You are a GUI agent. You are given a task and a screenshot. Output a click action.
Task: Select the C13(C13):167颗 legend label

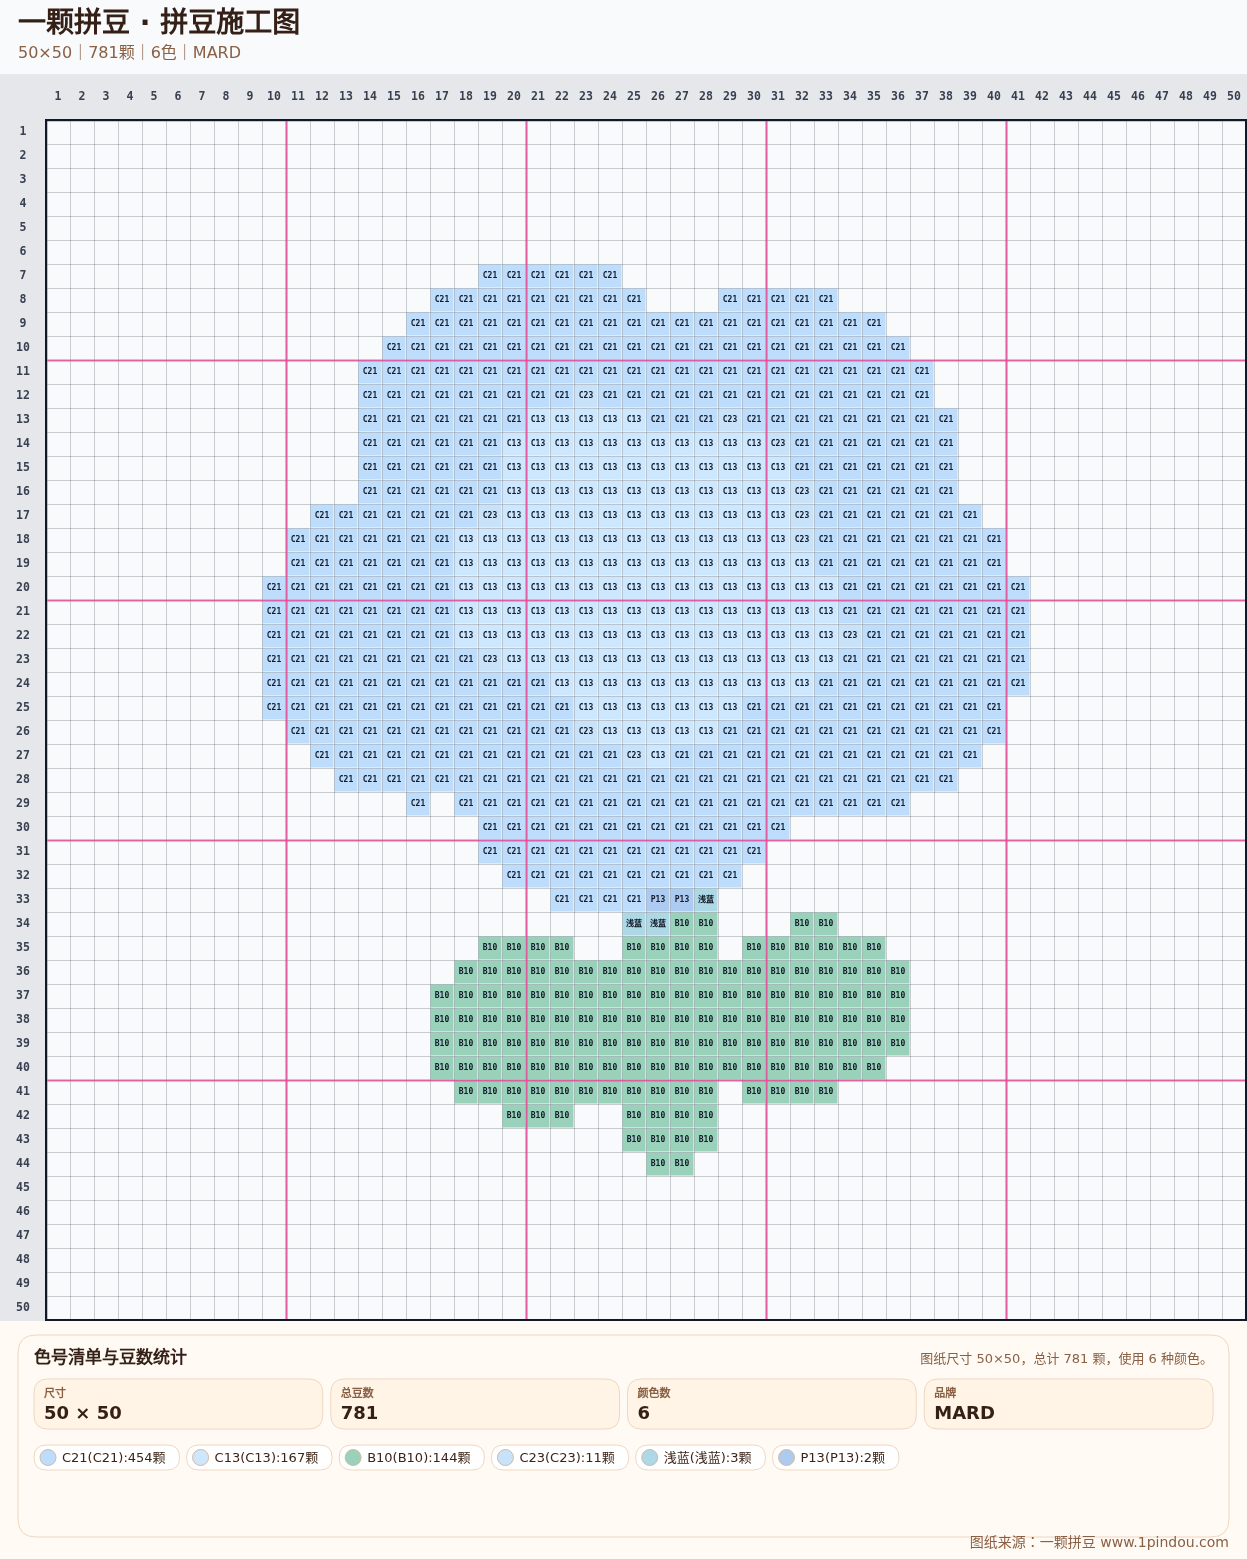point(266,1458)
